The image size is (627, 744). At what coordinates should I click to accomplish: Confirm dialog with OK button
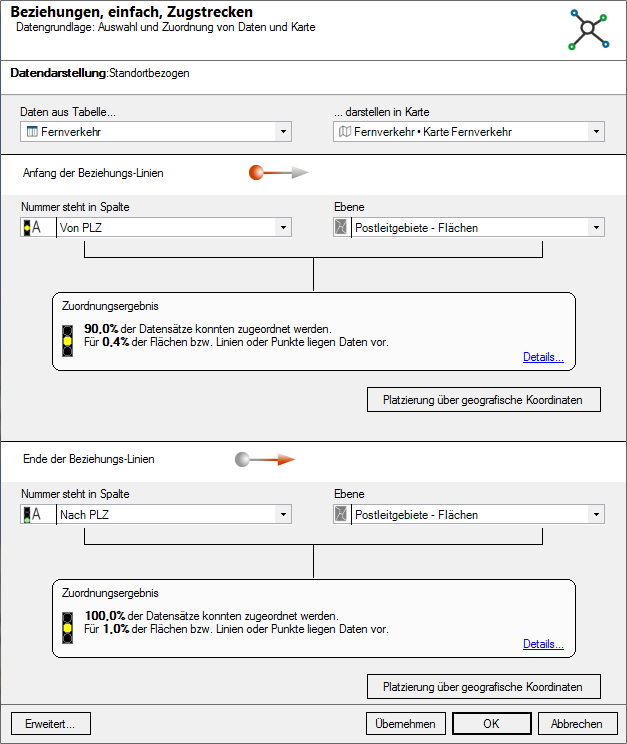coord(492,724)
